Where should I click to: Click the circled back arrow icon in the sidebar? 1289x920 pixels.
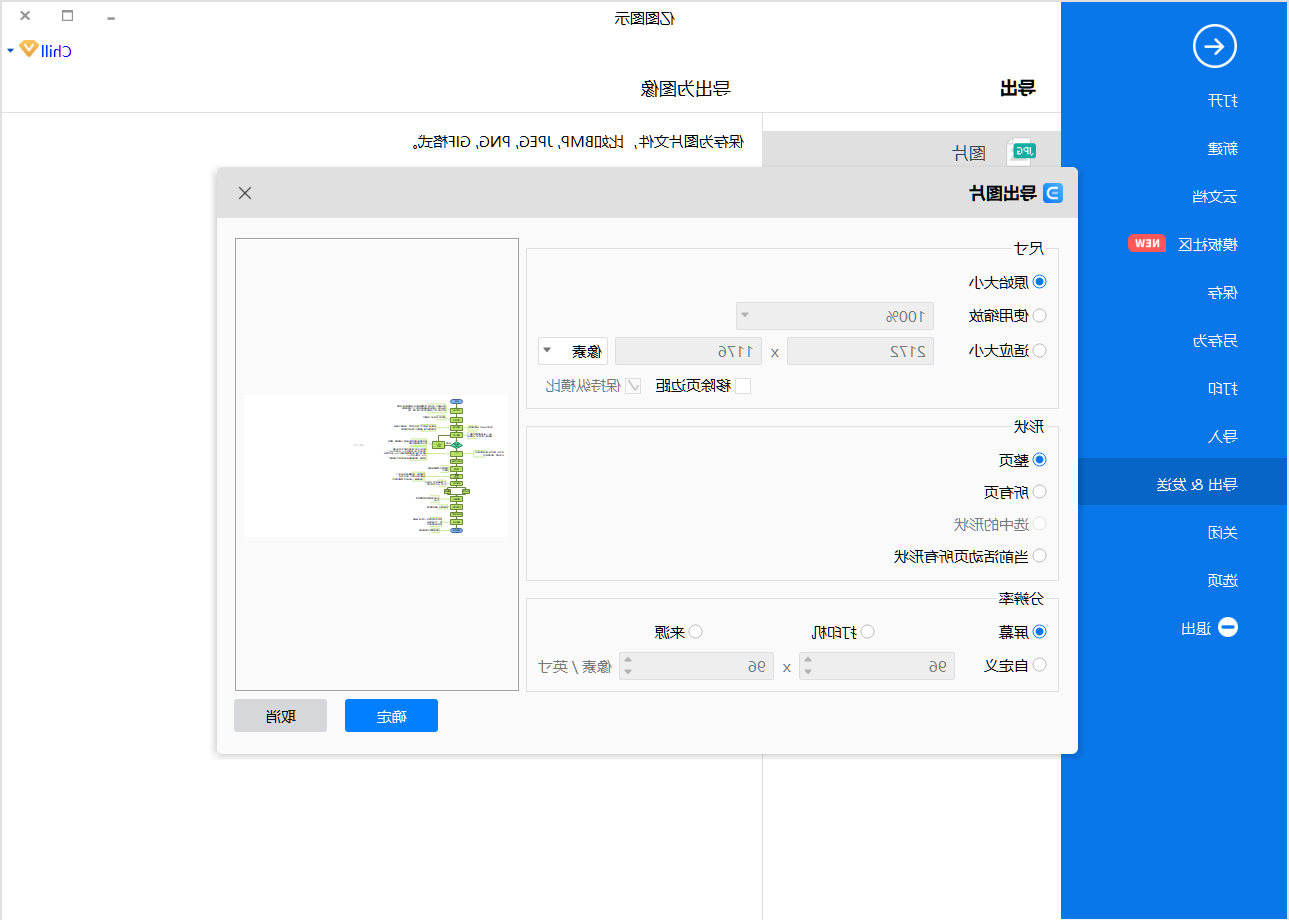pyautogui.click(x=1215, y=46)
